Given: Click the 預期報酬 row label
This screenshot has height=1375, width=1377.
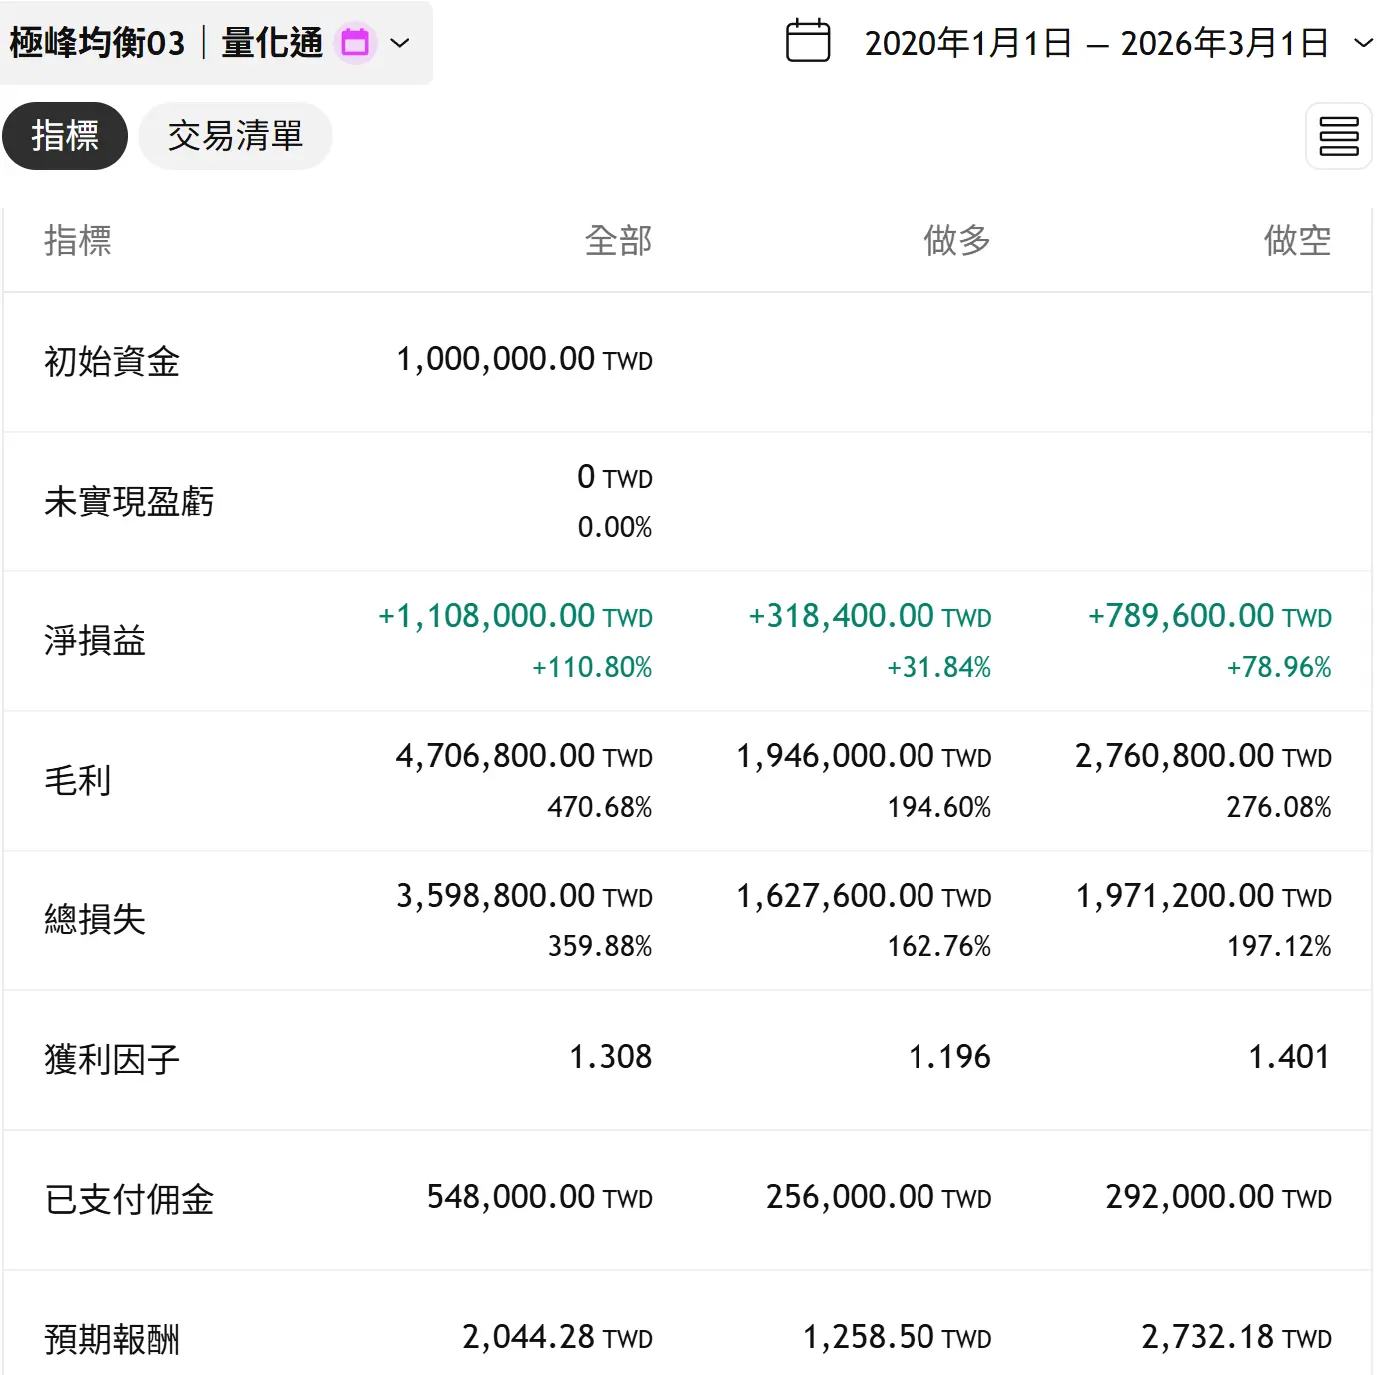Looking at the screenshot, I should click(112, 1340).
